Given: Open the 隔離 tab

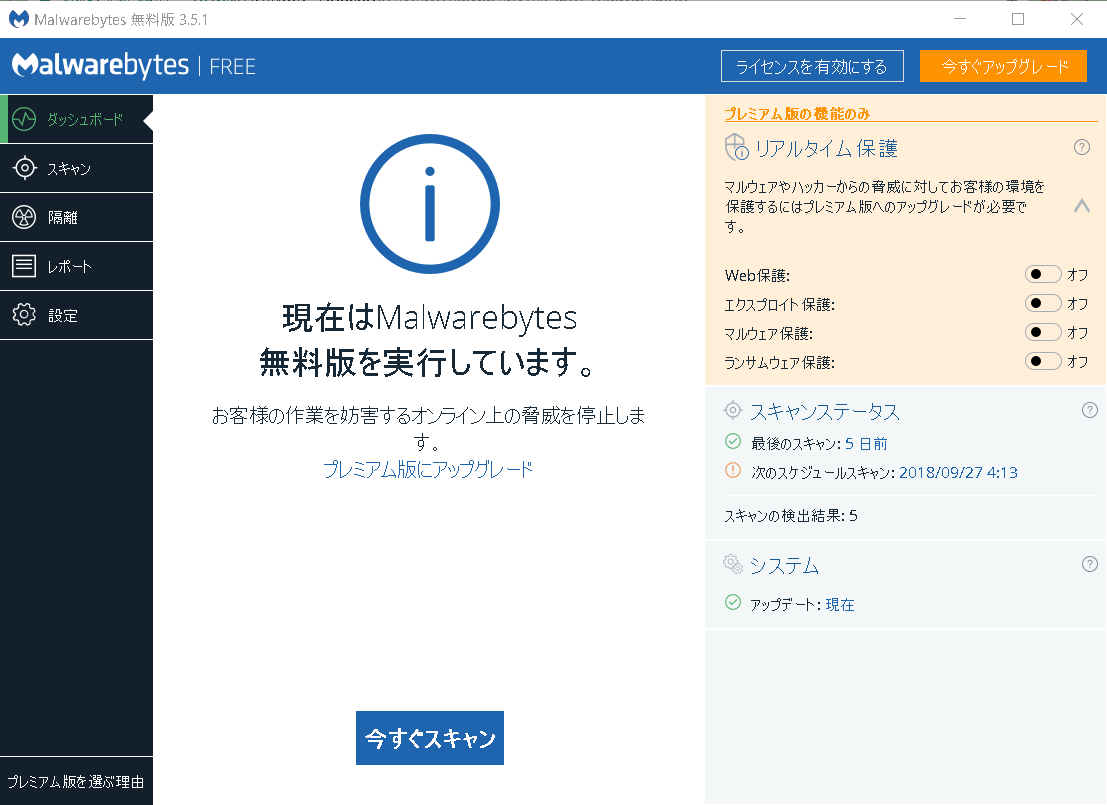Looking at the screenshot, I should 76,217.
